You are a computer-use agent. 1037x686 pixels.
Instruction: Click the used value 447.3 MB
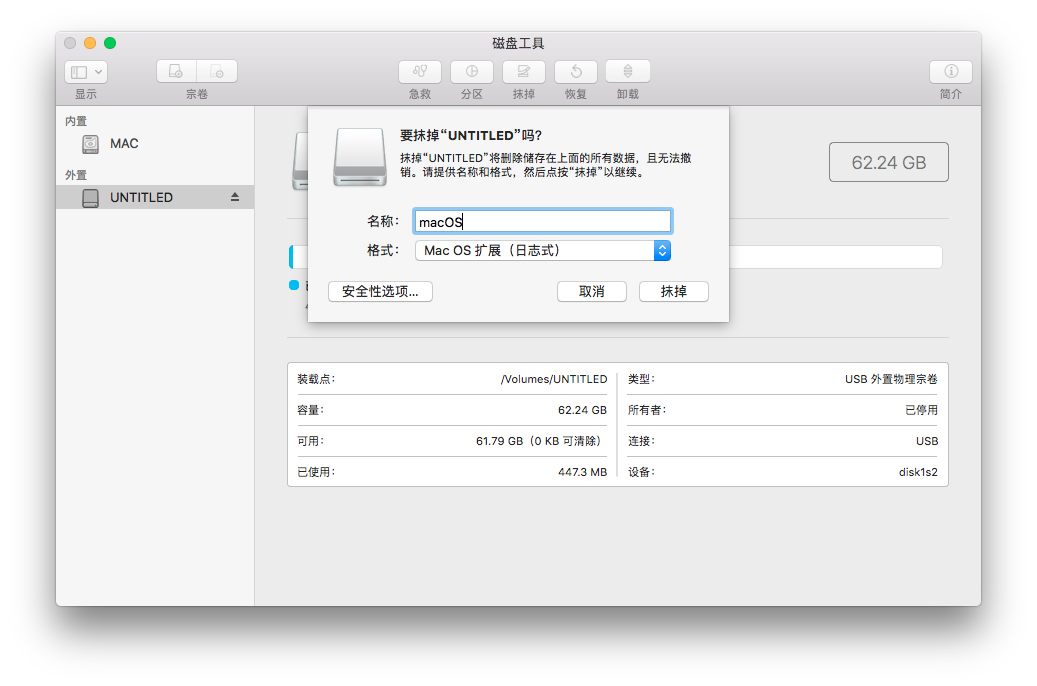[x=582, y=472]
